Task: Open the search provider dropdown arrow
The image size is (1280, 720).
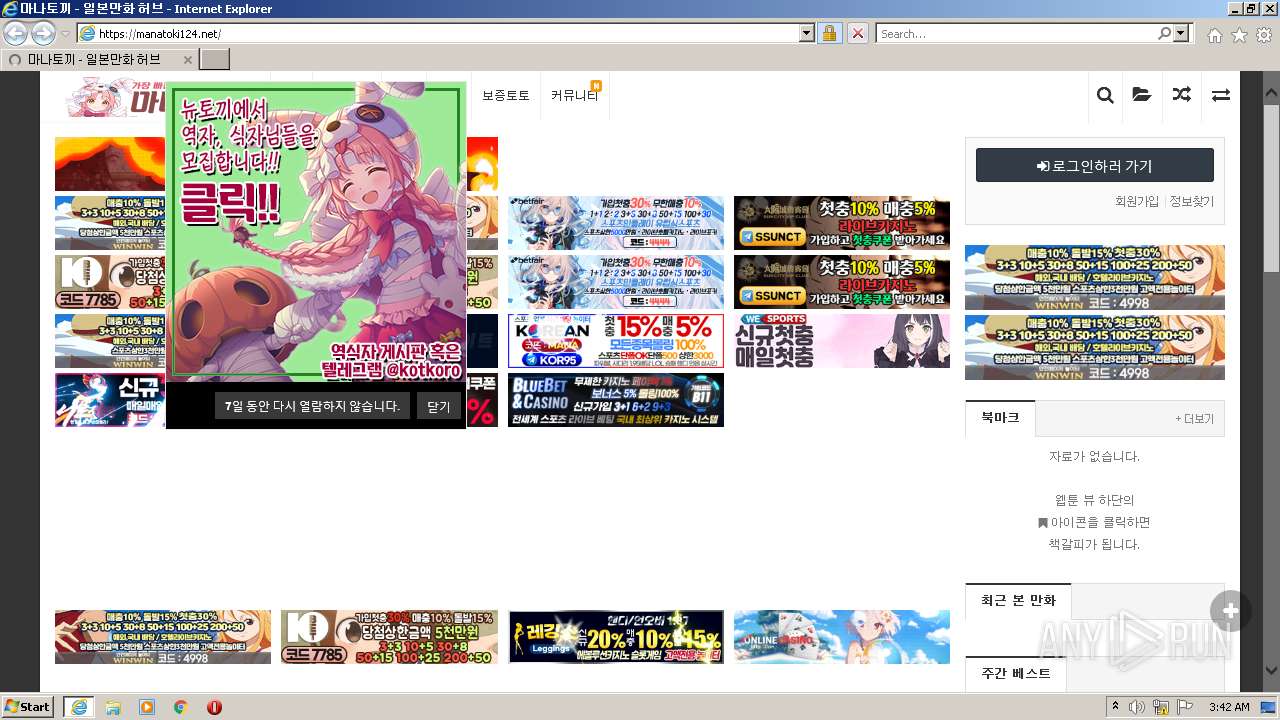Action: click(1182, 33)
